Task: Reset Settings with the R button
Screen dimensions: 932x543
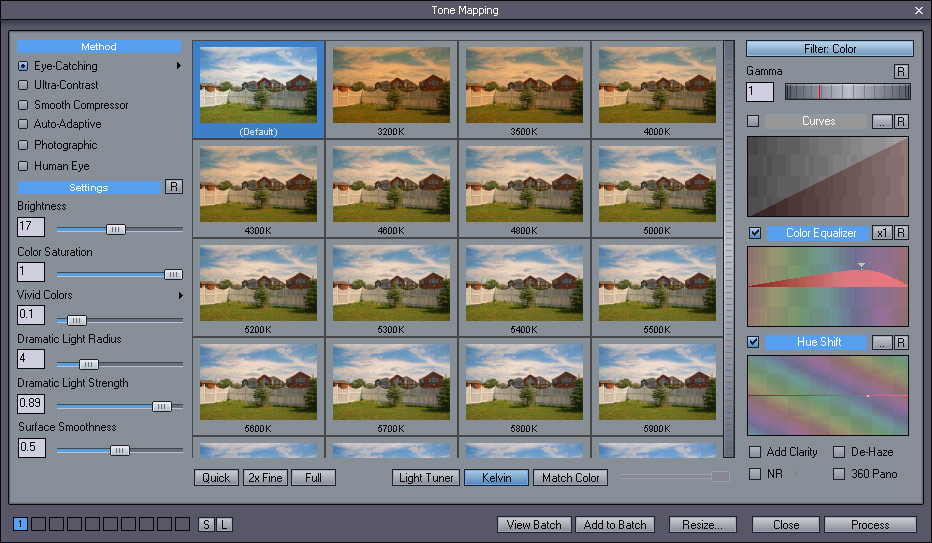Action: [174, 187]
